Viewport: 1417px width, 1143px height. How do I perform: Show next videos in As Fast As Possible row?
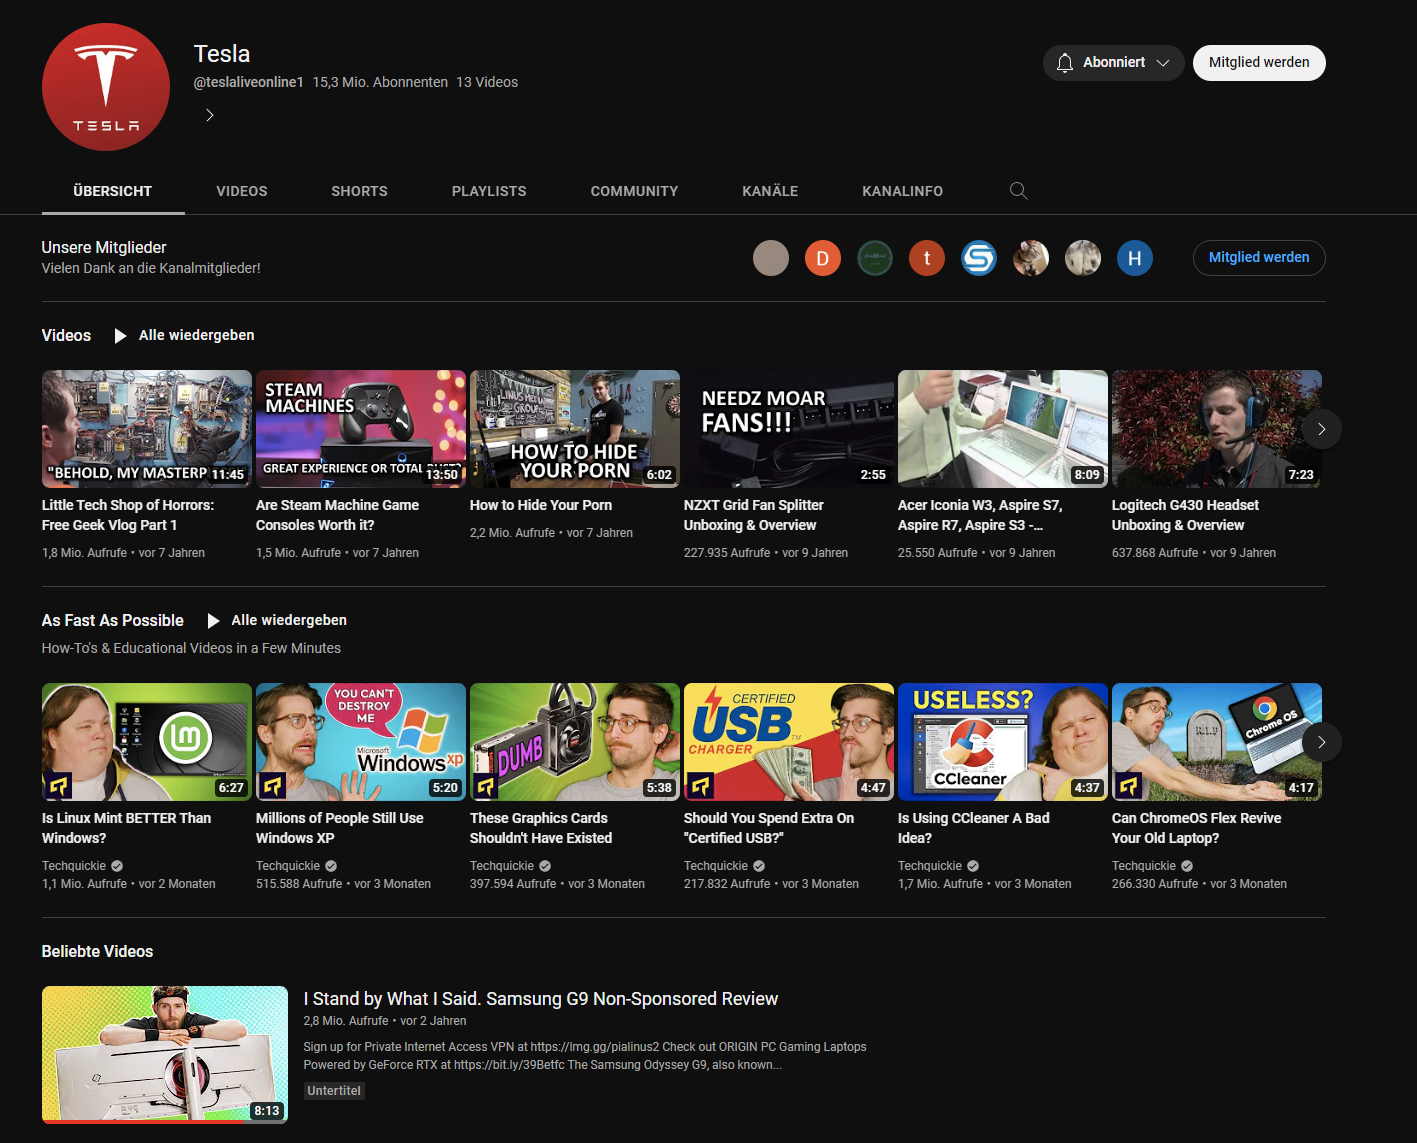click(x=1321, y=742)
